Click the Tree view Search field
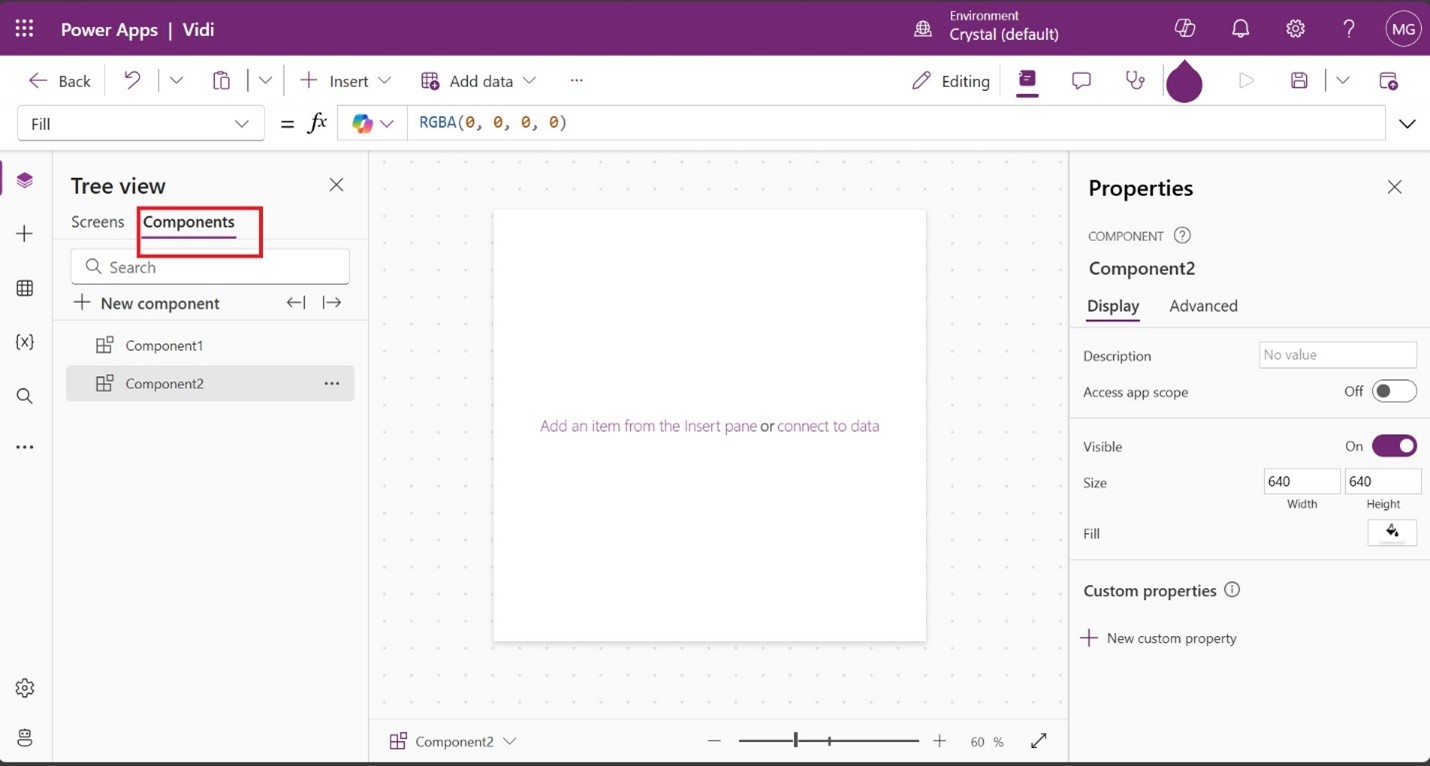This screenshot has width=1430, height=766. [x=210, y=267]
